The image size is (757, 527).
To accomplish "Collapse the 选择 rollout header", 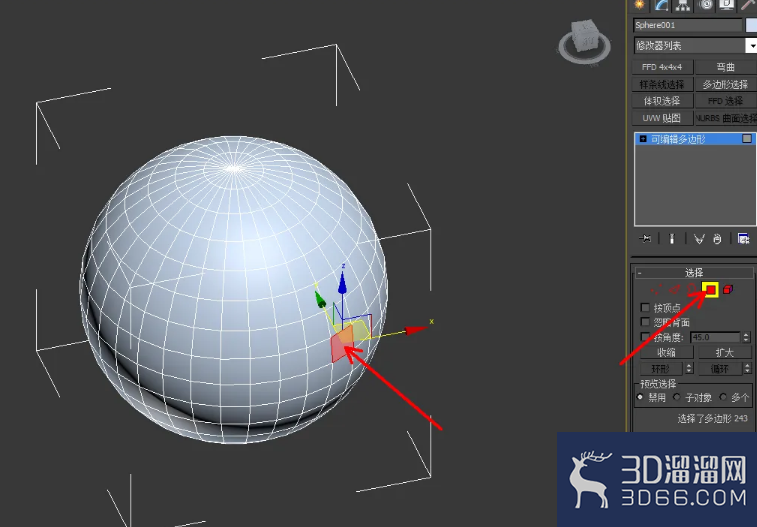I will click(694, 273).
